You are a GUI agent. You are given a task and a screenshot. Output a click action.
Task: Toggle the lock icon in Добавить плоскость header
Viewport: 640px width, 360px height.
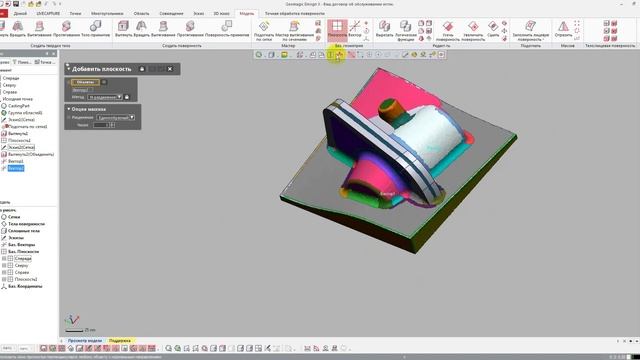click(x=142, y=69)
